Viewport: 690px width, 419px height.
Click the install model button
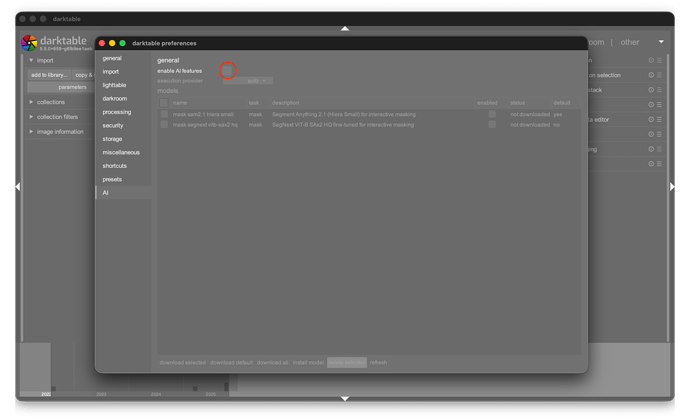pos(308,363)
